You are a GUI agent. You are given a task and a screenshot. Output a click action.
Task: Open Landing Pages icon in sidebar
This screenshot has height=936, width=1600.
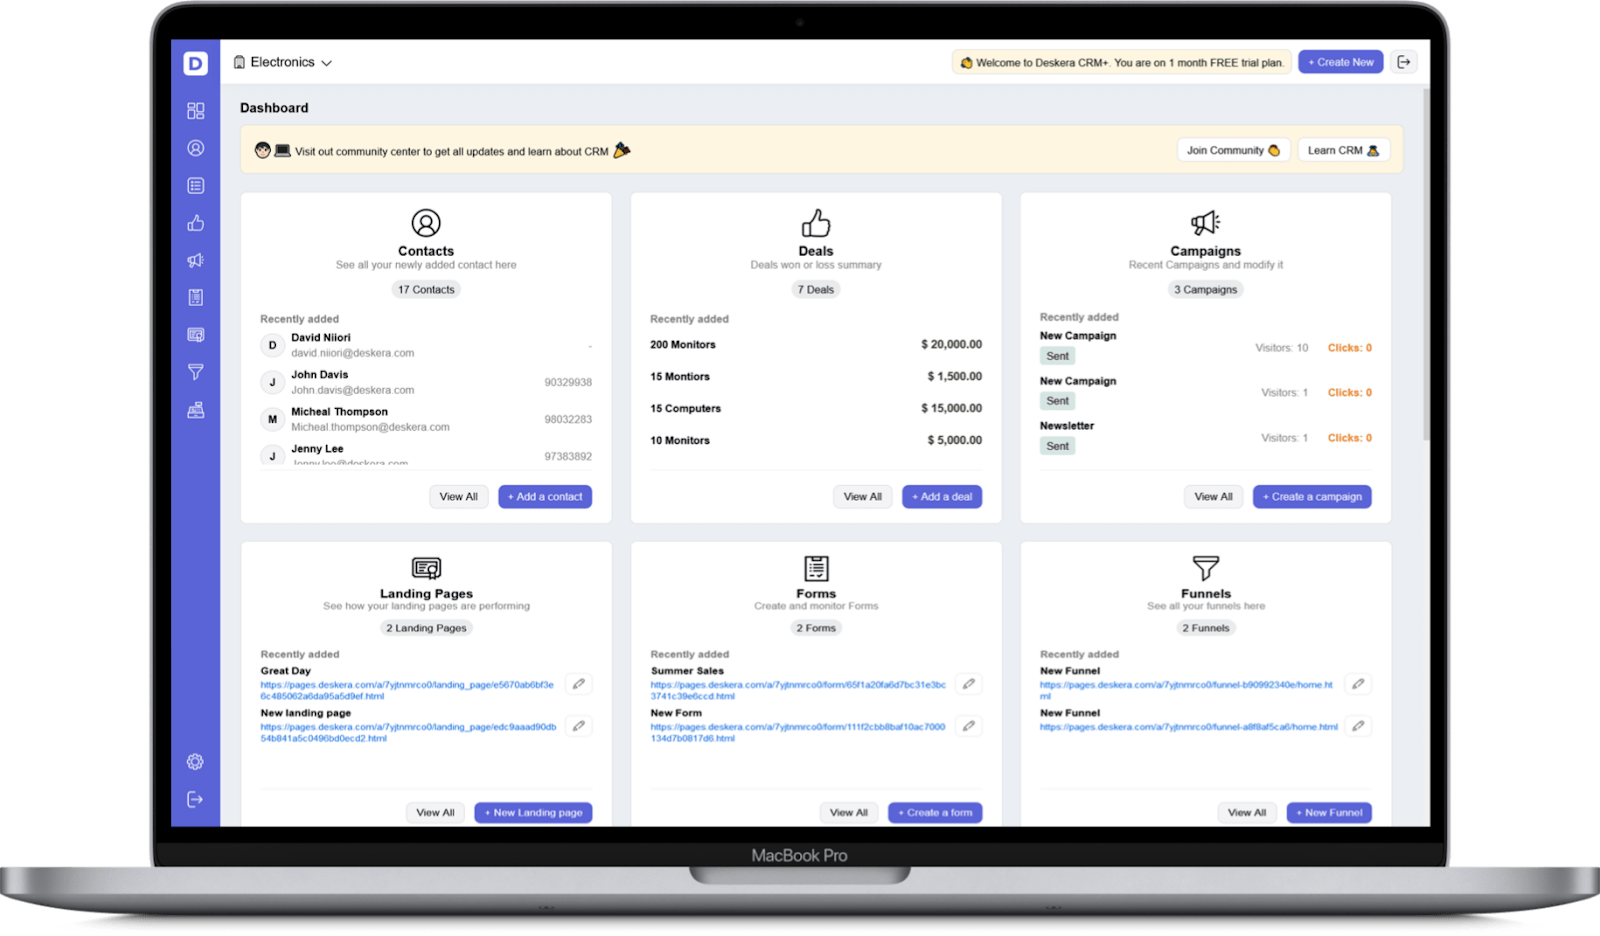point(196,335)
